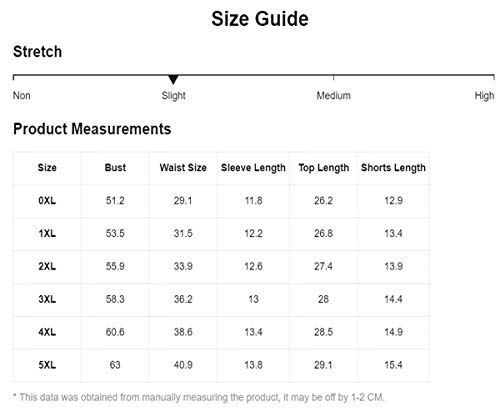Click the Bust column header
Screen dimensions: 500x417
115,167
